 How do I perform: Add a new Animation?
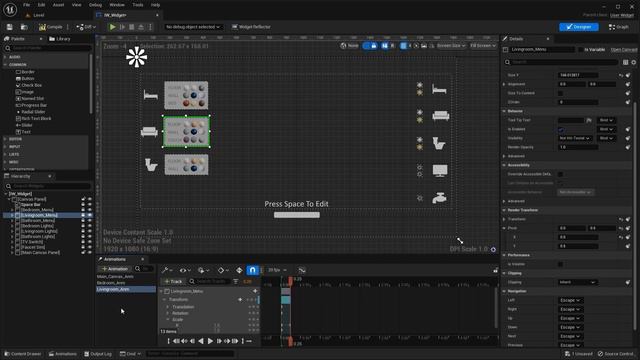point(115,269)
